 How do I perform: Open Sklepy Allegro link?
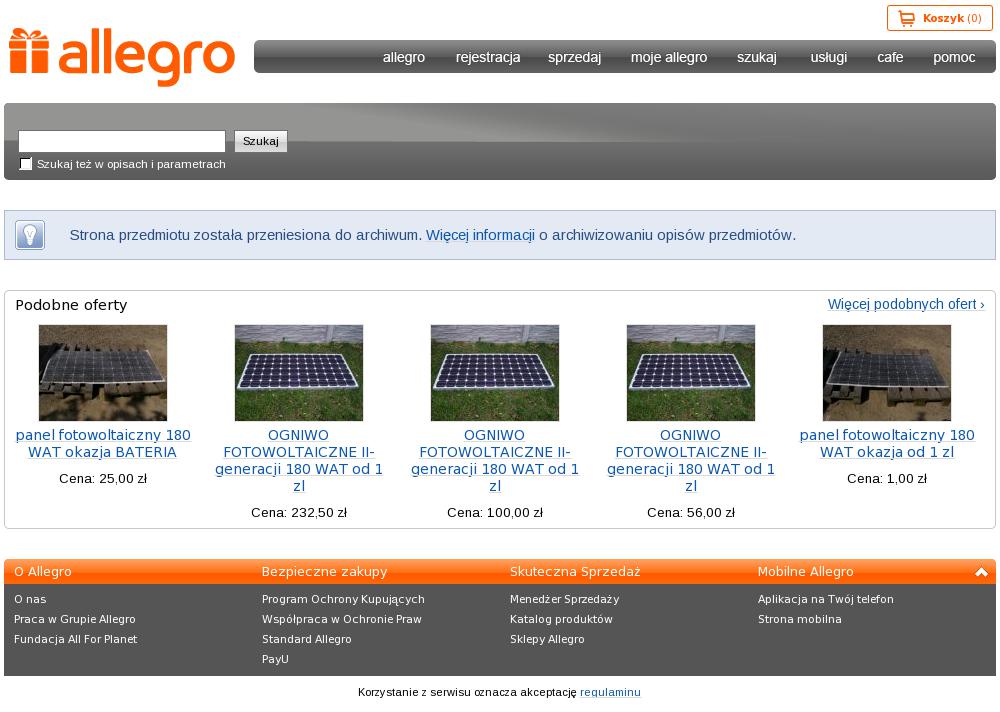pyautogui.click(x=547, y=639)
